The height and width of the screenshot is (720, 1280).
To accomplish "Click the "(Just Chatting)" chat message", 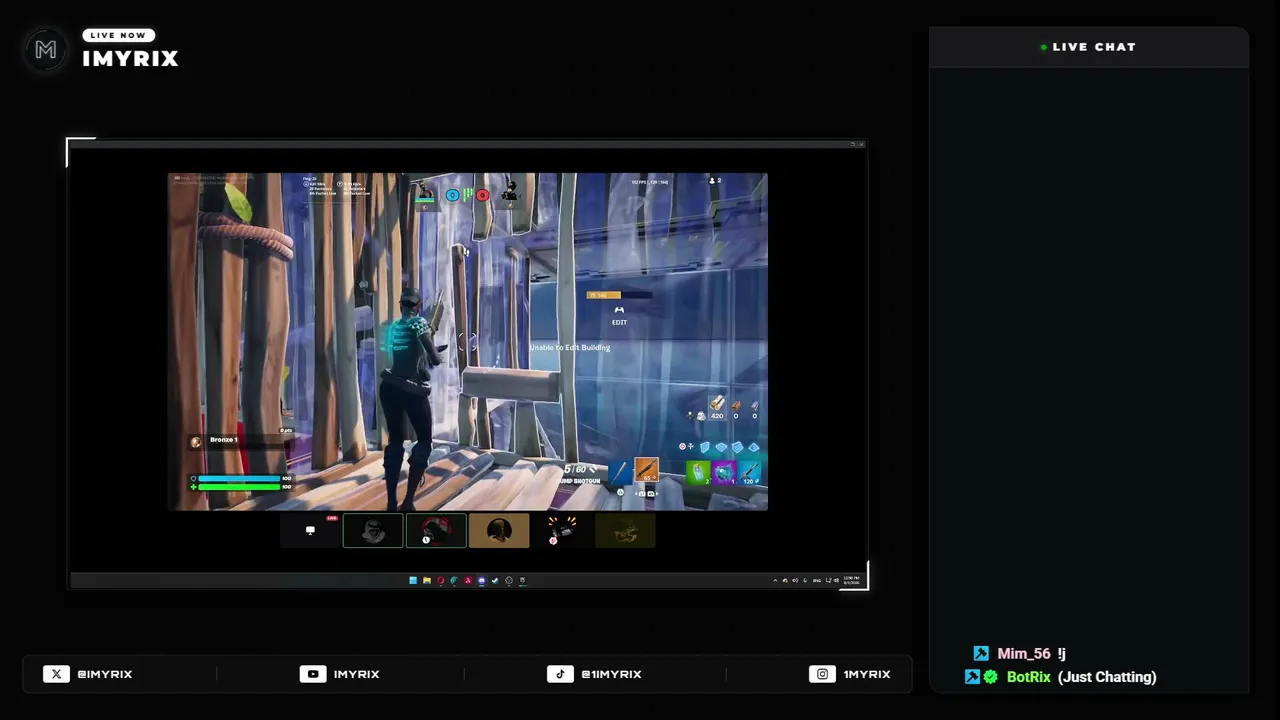I will [1107, 677].
